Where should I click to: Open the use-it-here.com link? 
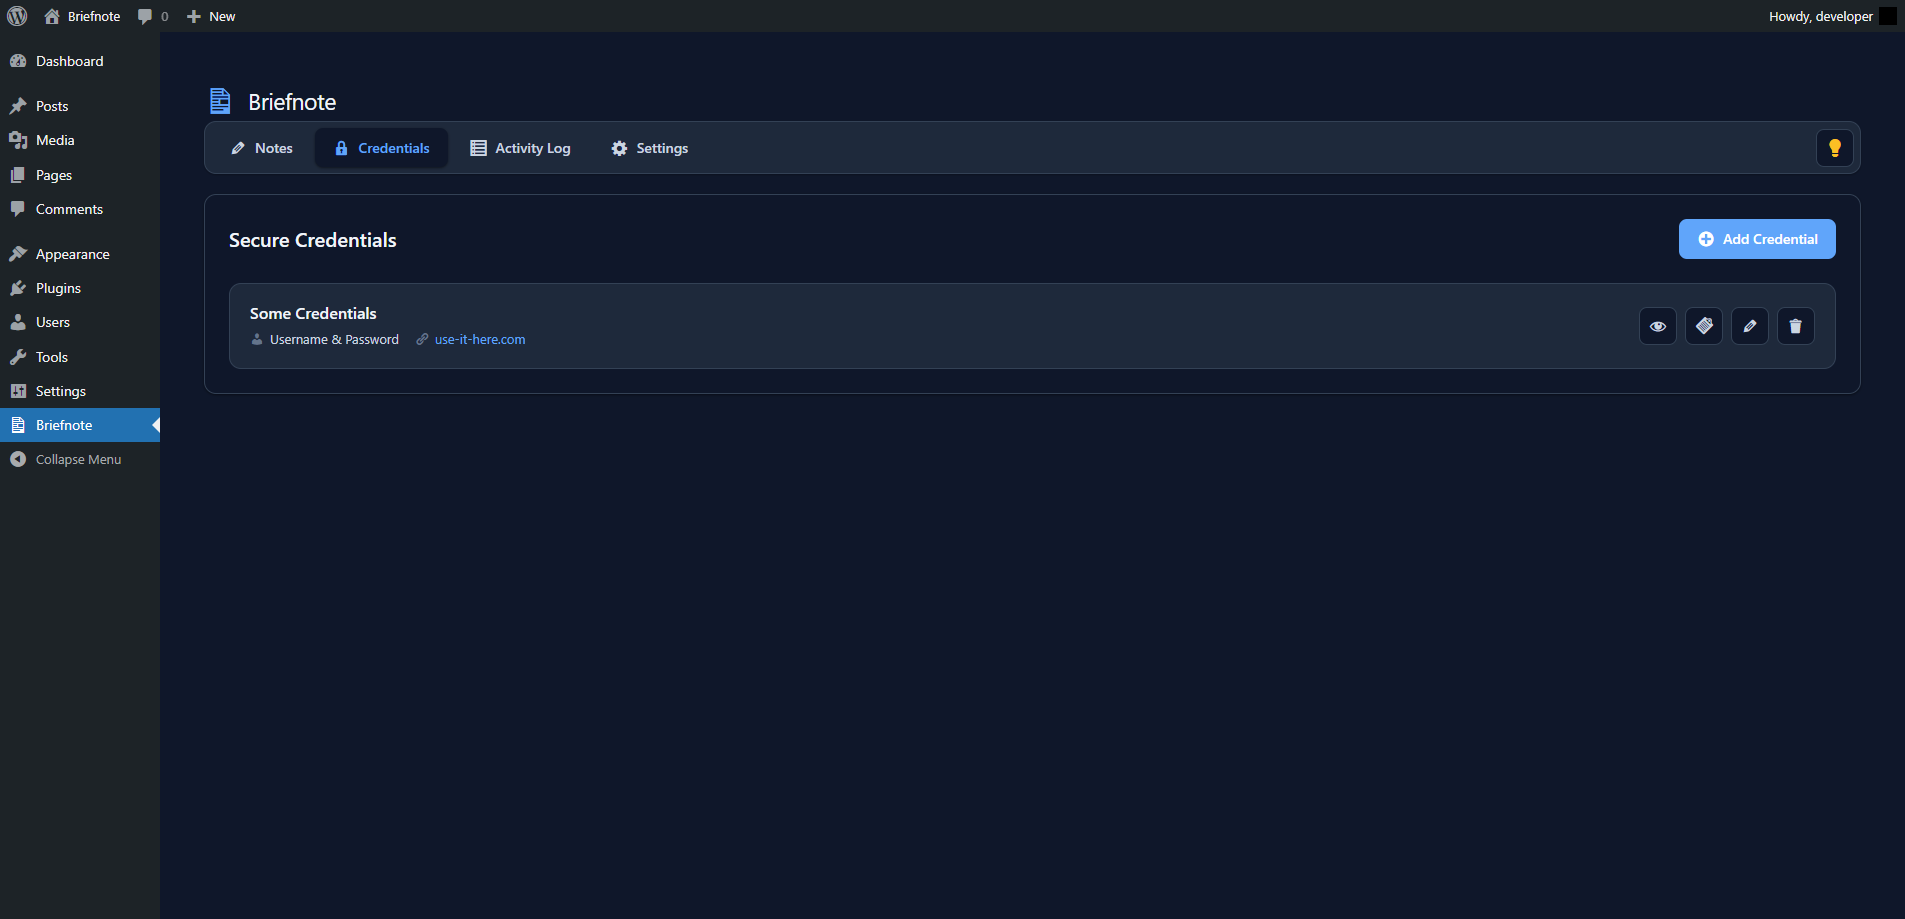(480, 340)
